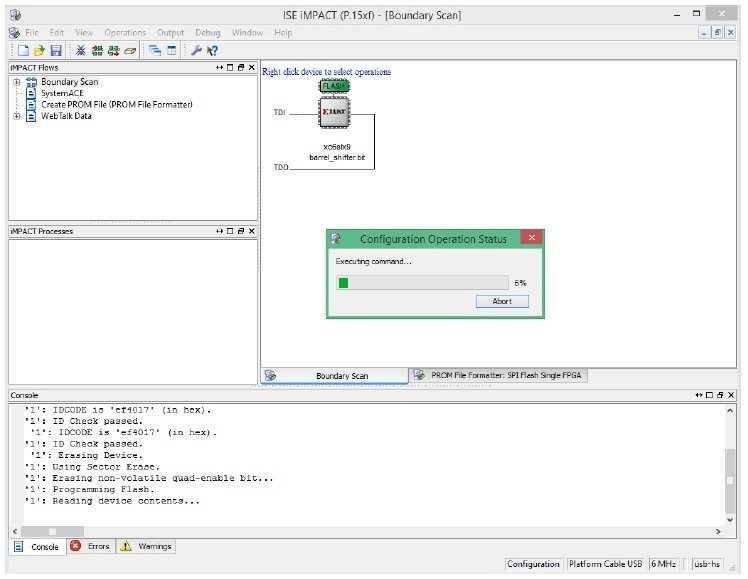Click the Add Xilinx Device toolbar icon
Image resolution: width=748 pixels, height=579 pixels.
click(114, 50)
